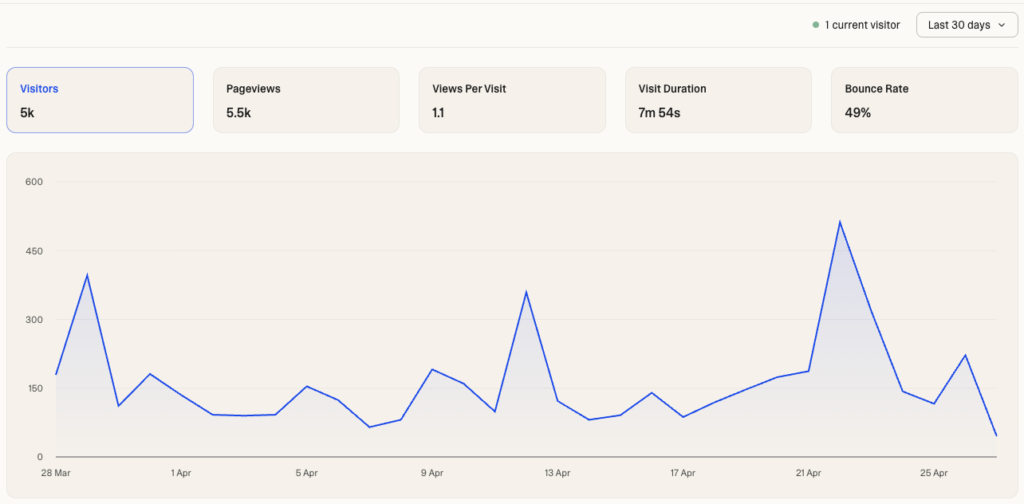
Task: Open the Views Per Visit card
Action: tap(512, 100)
